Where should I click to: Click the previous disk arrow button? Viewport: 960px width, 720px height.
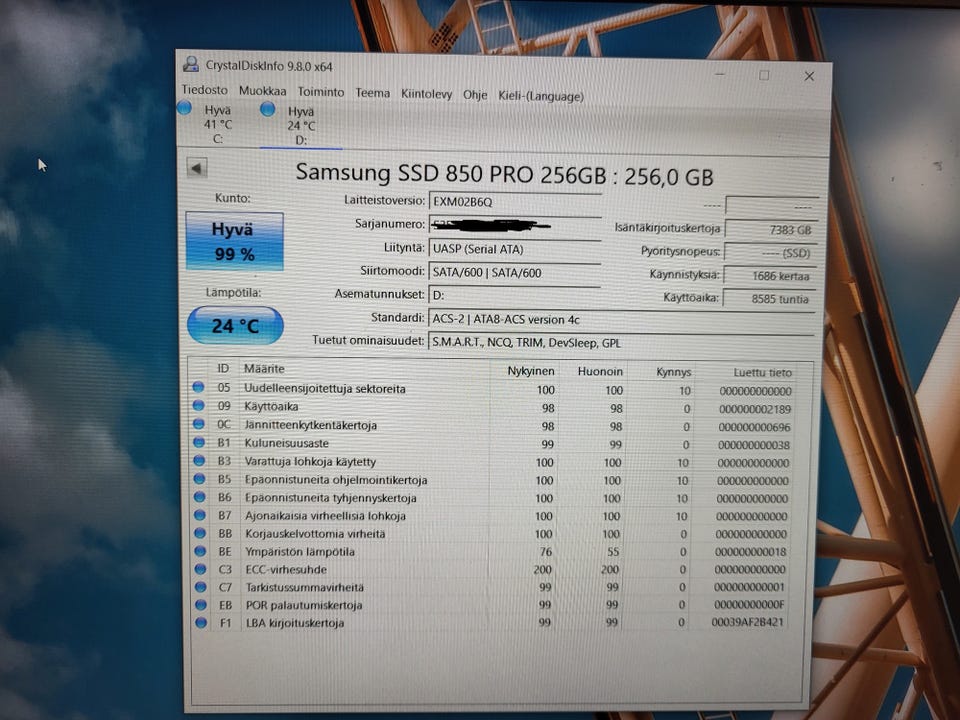[197, 168]
